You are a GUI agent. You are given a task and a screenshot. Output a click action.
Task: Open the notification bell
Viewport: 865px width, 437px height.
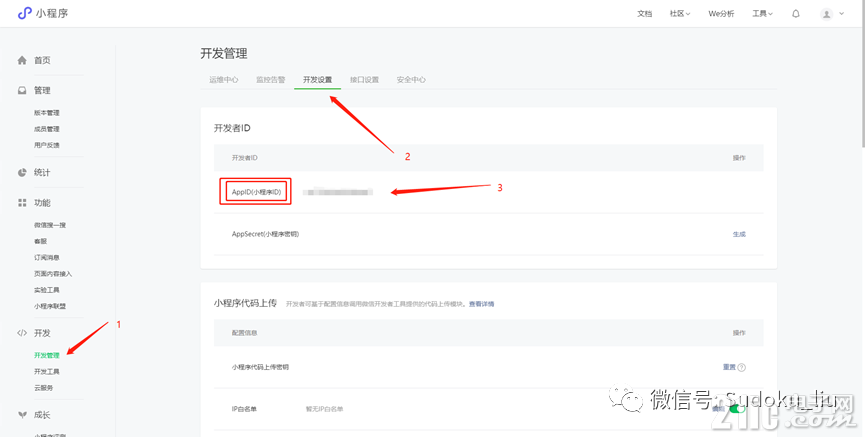pyautogui.click(x=795, y=14)
